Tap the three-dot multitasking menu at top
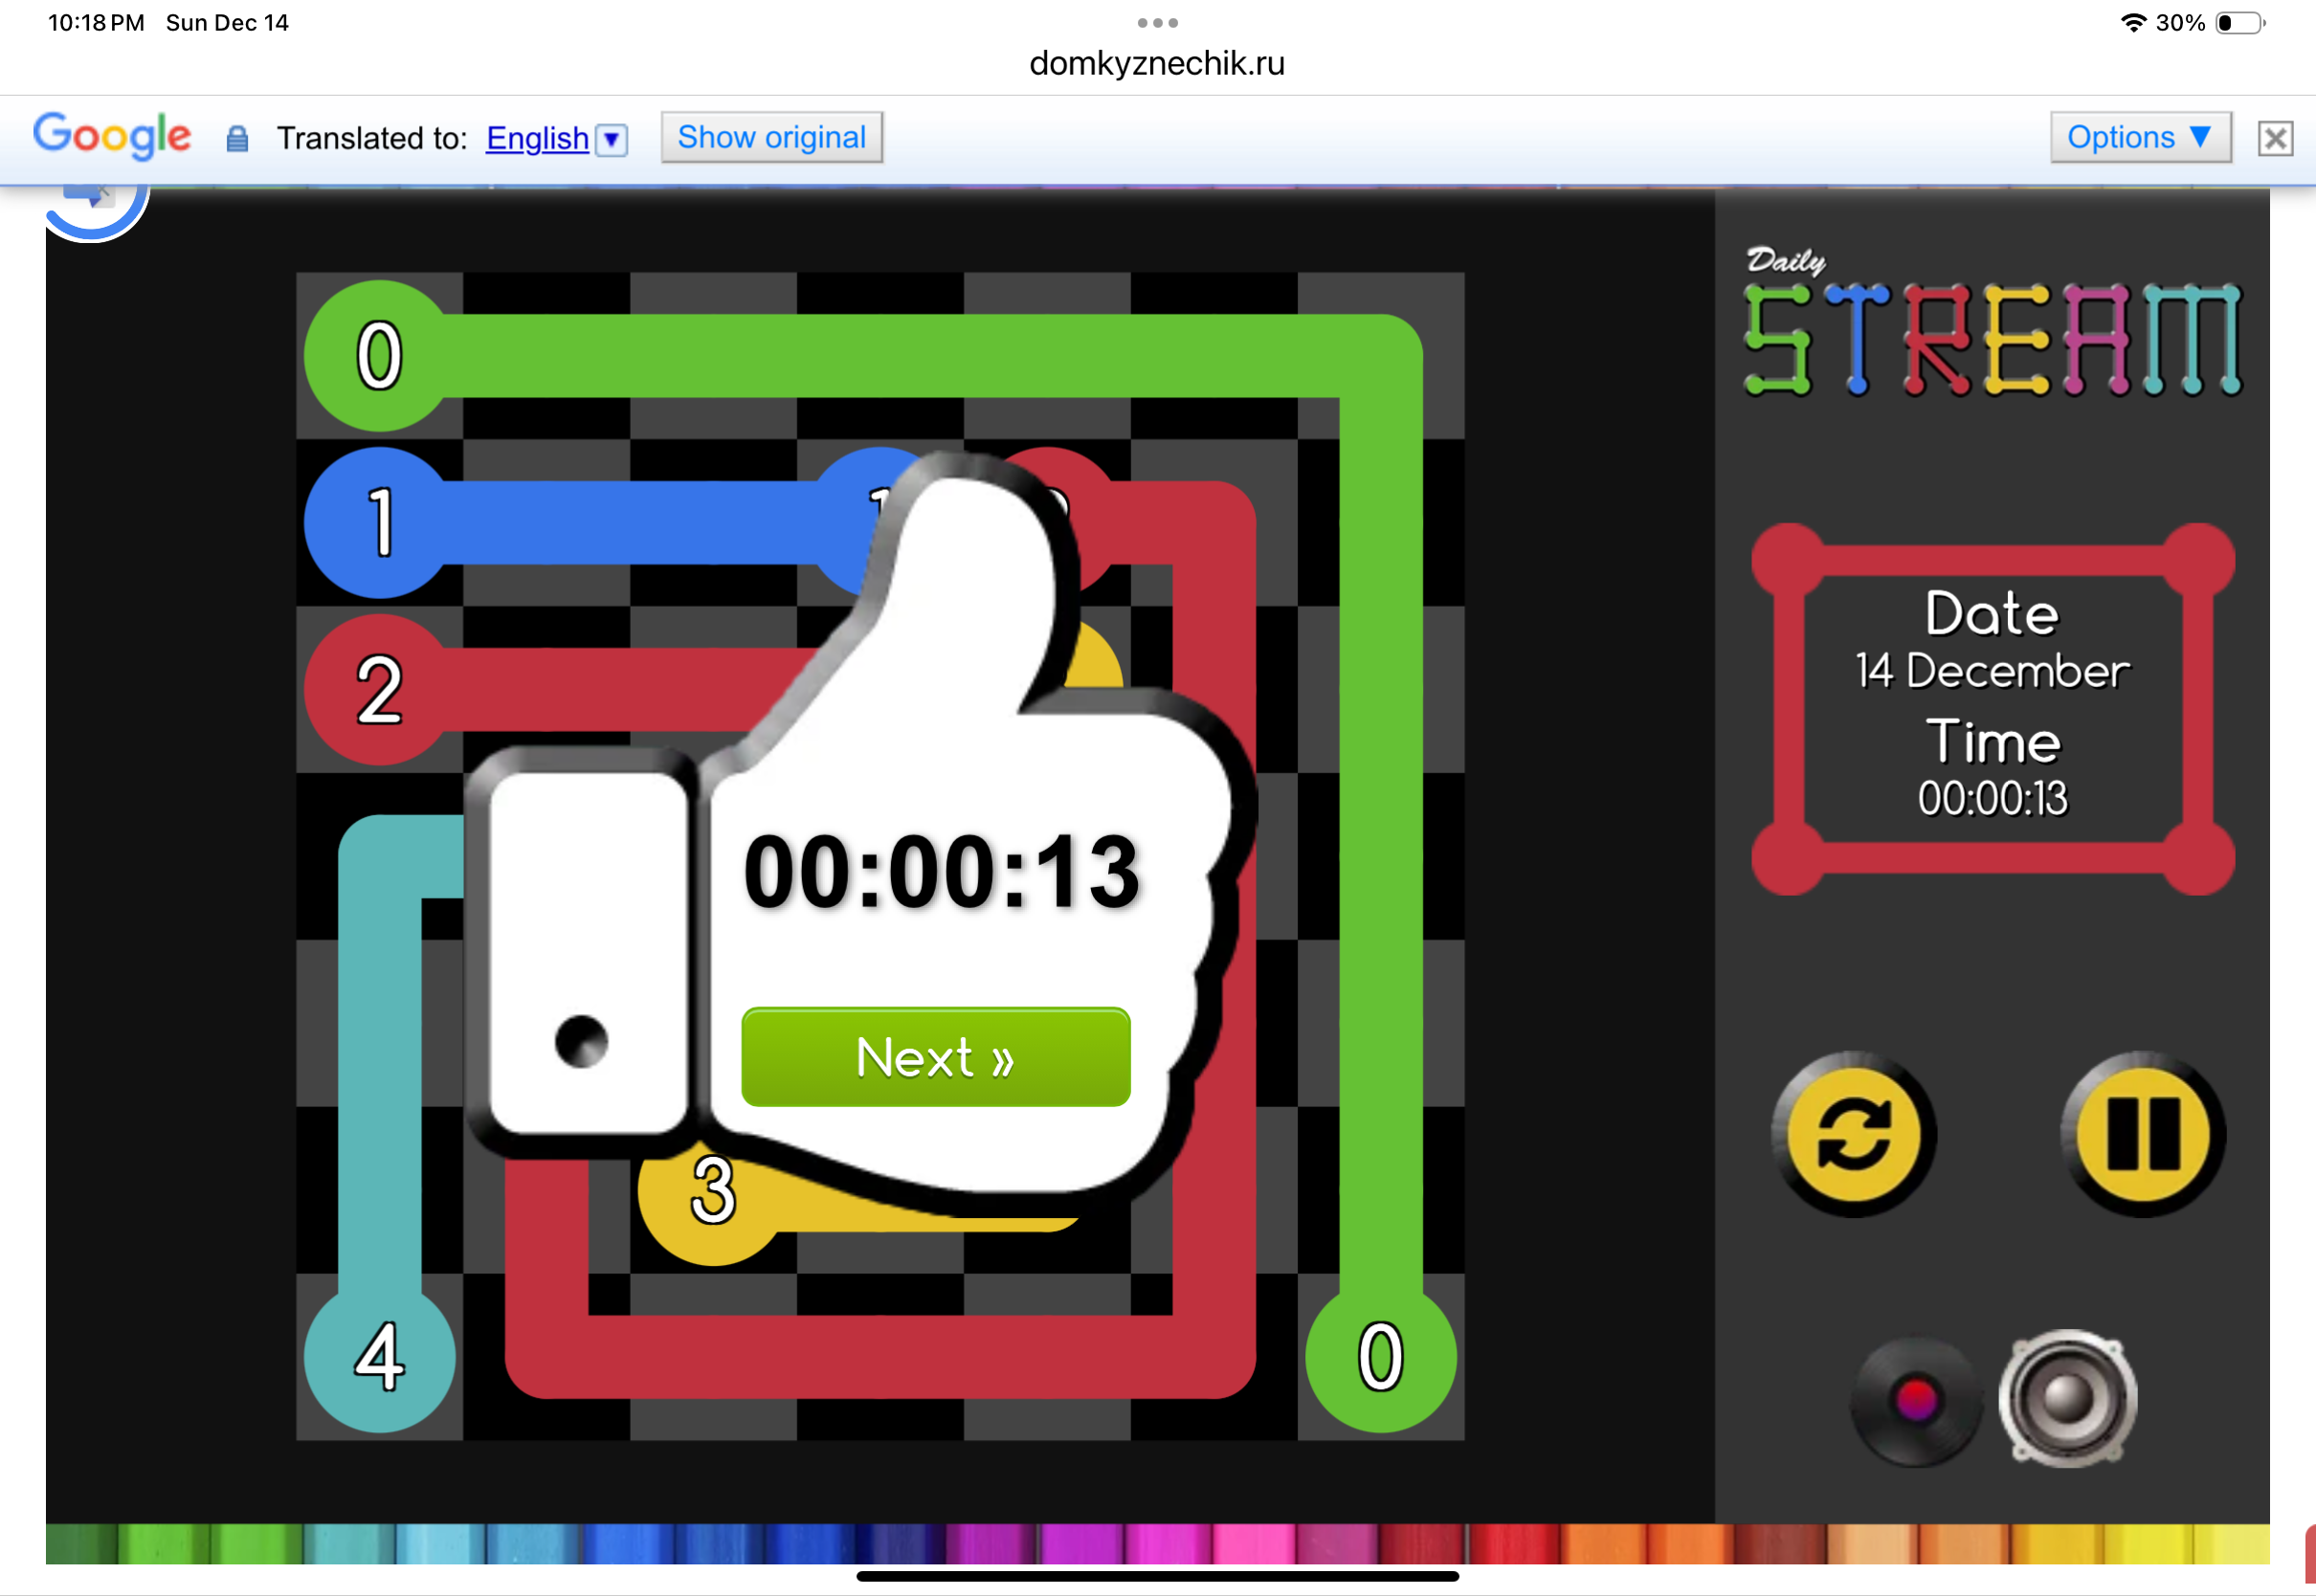The width and height of the screenshot is (2316, 1596). [x=1157, y=22]
